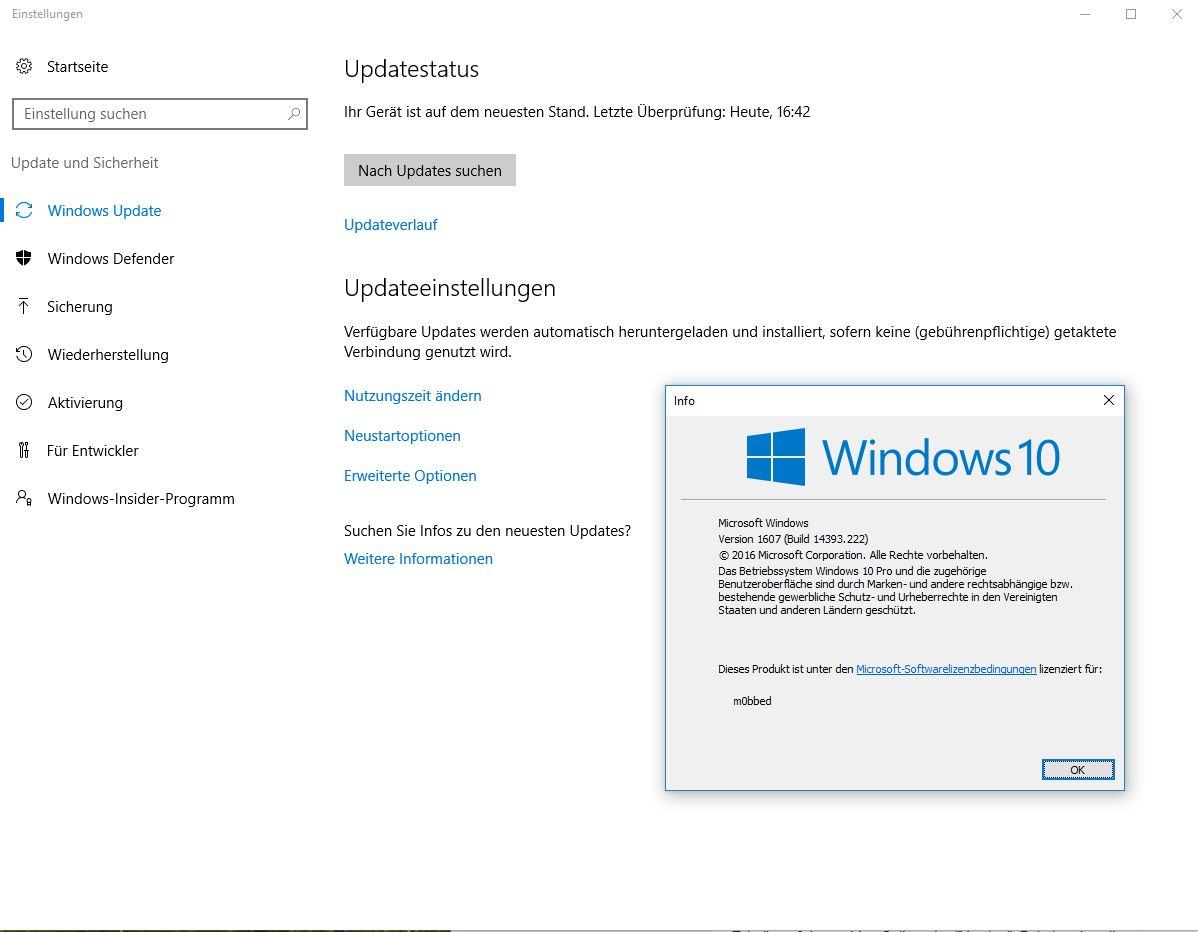Click the search magnifier icon

[294, 114]
